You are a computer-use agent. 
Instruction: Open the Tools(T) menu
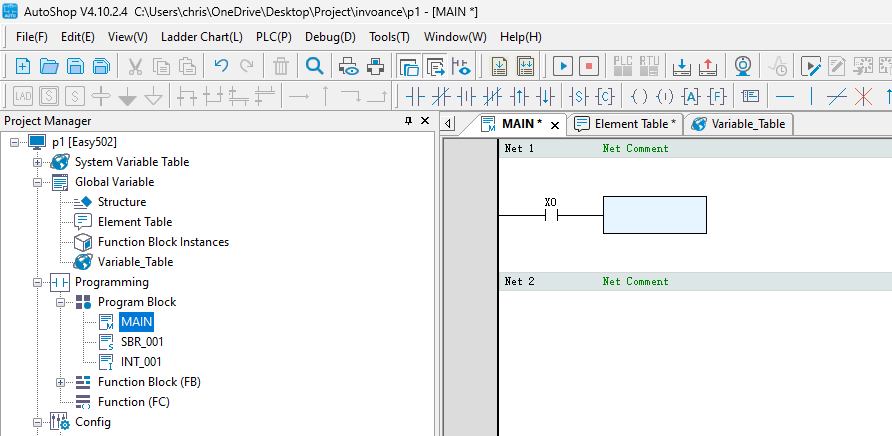[x=390, y=37]
